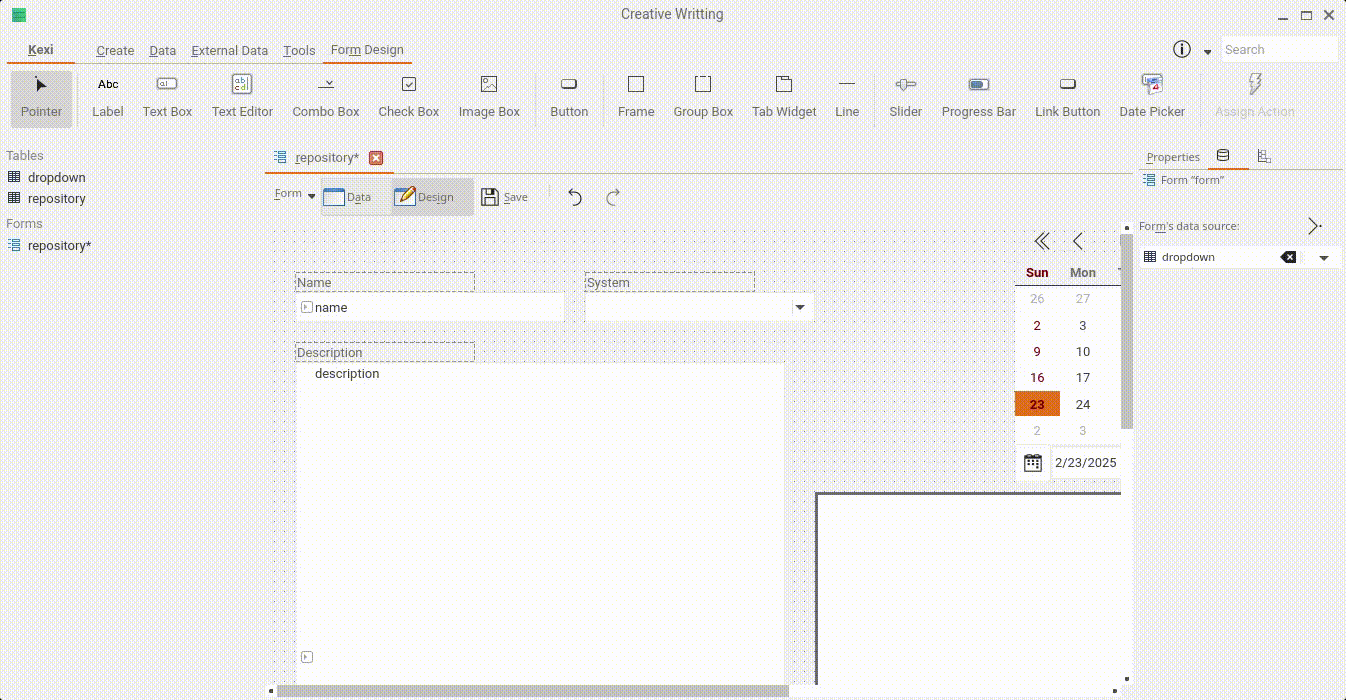
Task: Open the calendar popup icon button
Action: (1033, 462)
